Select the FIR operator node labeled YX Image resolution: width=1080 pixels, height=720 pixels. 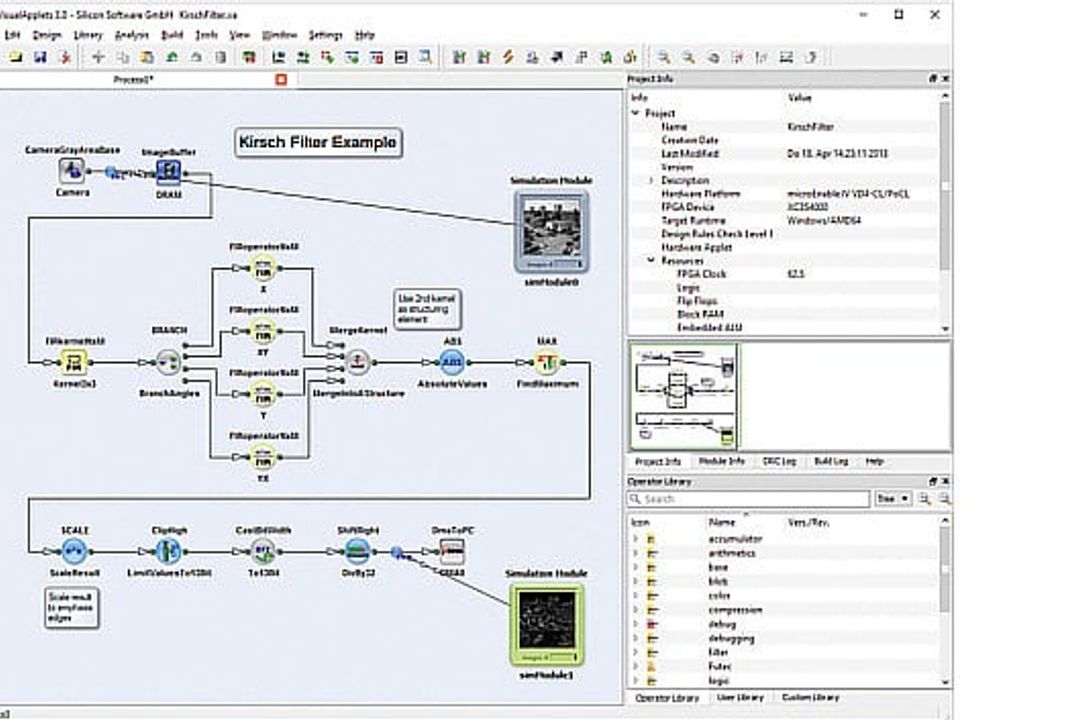coord(262,457)
